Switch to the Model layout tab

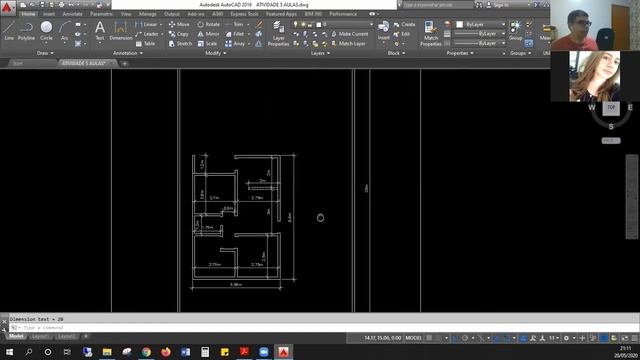point(16,336)
